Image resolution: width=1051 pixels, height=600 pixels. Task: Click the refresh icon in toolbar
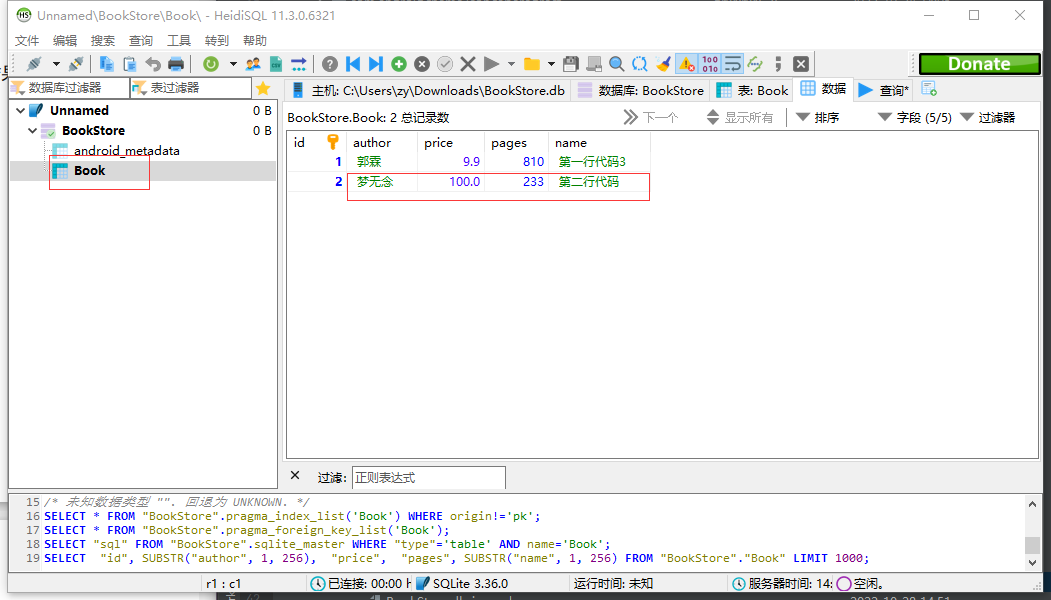(x=210, y=64)
